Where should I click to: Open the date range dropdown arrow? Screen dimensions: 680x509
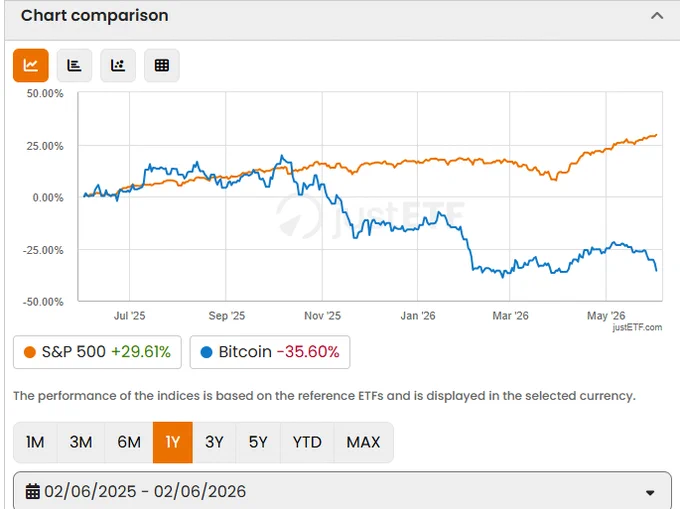coord(650,493)
